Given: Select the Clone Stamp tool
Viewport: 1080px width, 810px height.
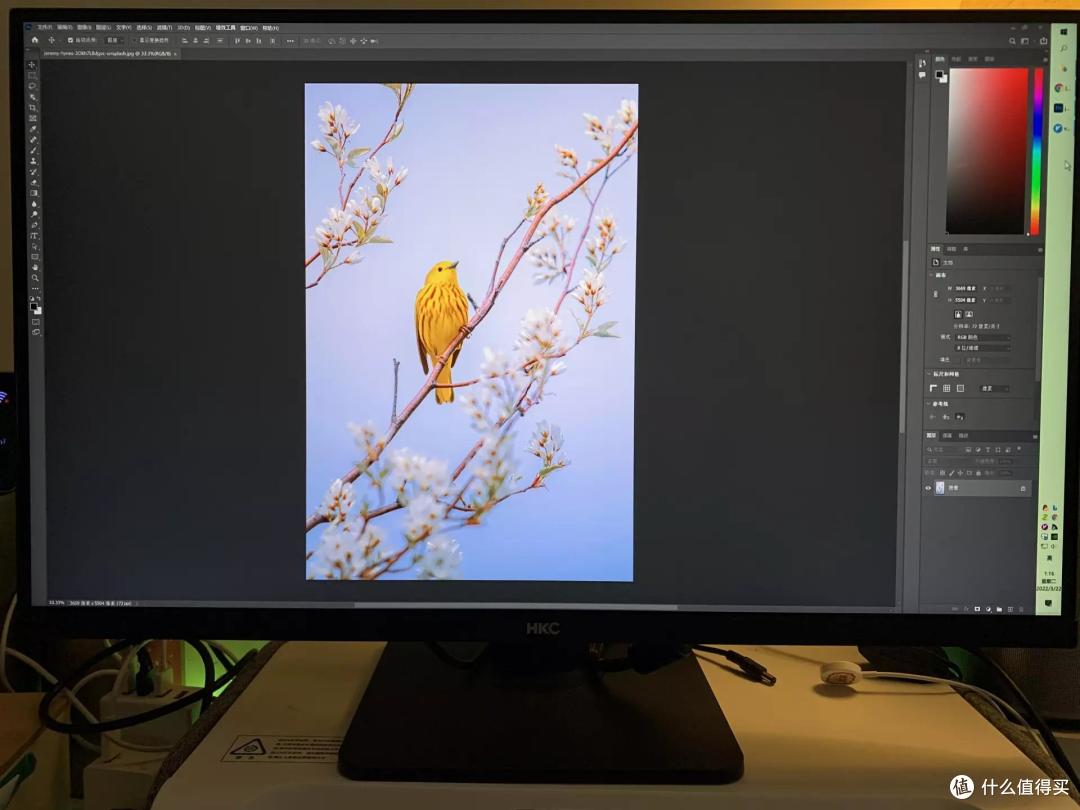Looking at the screenshot, I should pos(32,161).
